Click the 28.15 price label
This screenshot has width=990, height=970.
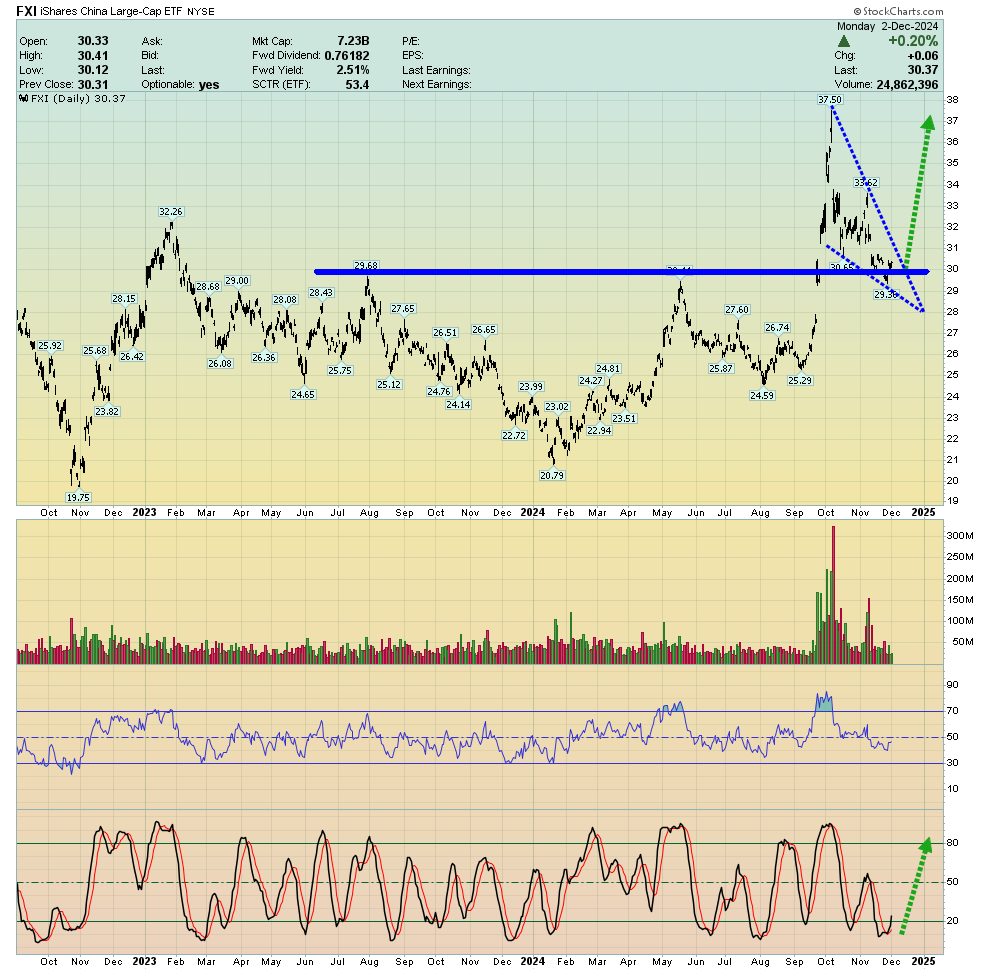[124, 299]
